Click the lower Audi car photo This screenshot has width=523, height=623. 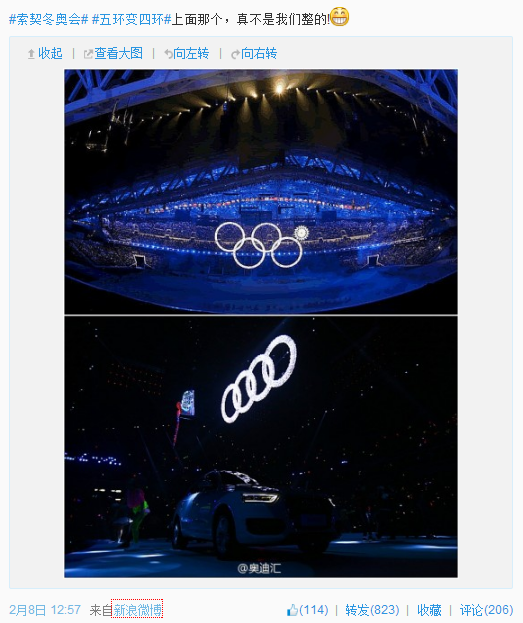pyautogui.click(x=261, y=447)
